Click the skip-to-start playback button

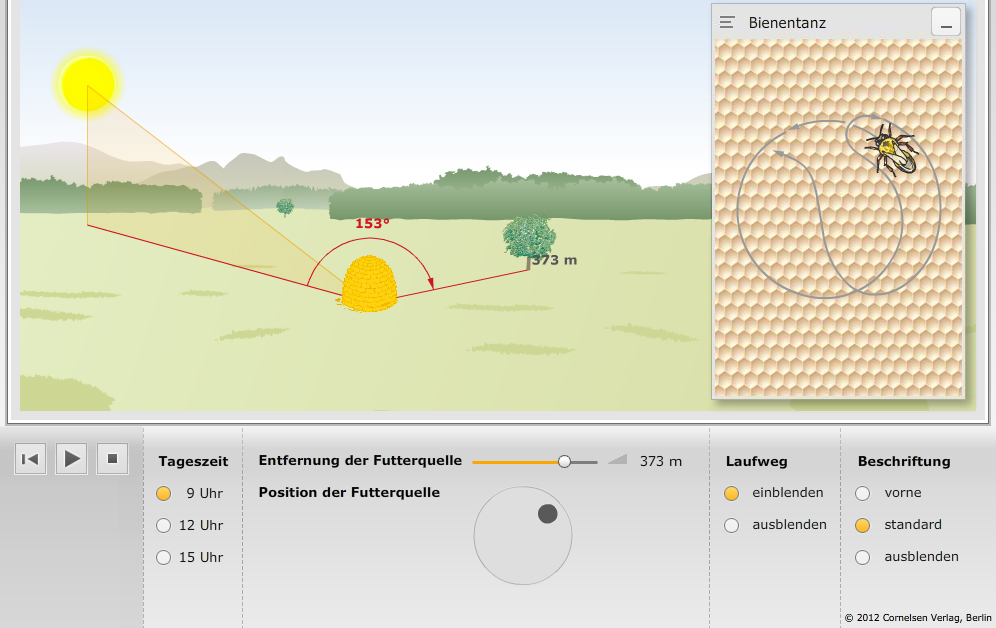[x=30, y=459]
